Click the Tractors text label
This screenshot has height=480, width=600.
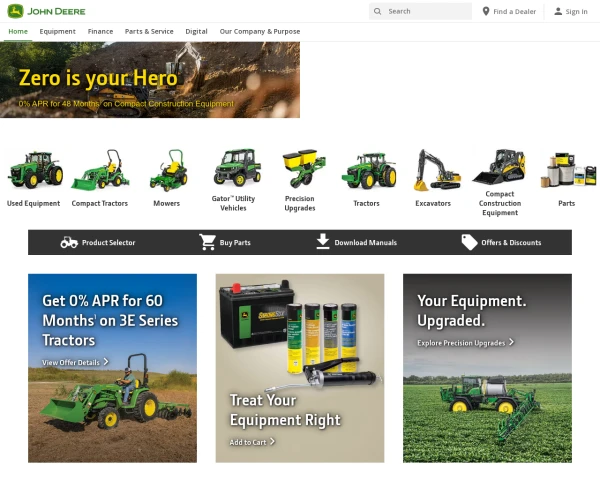pos(366,203)
